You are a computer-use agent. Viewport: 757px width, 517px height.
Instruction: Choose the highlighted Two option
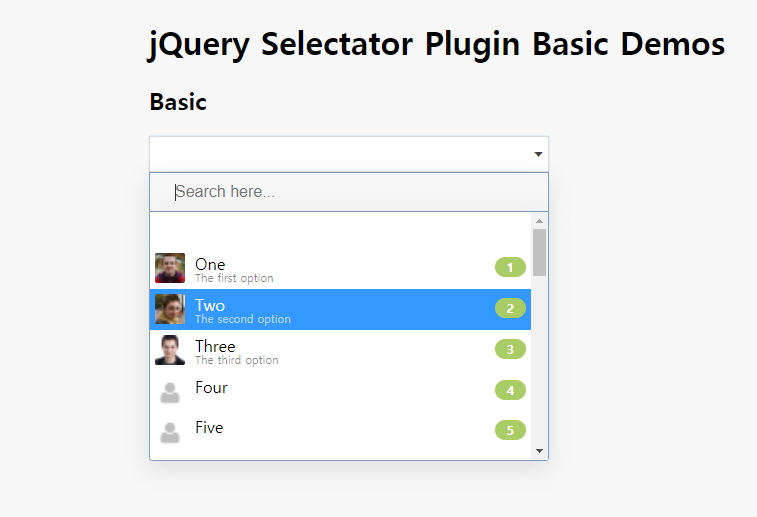pos(340,309)
